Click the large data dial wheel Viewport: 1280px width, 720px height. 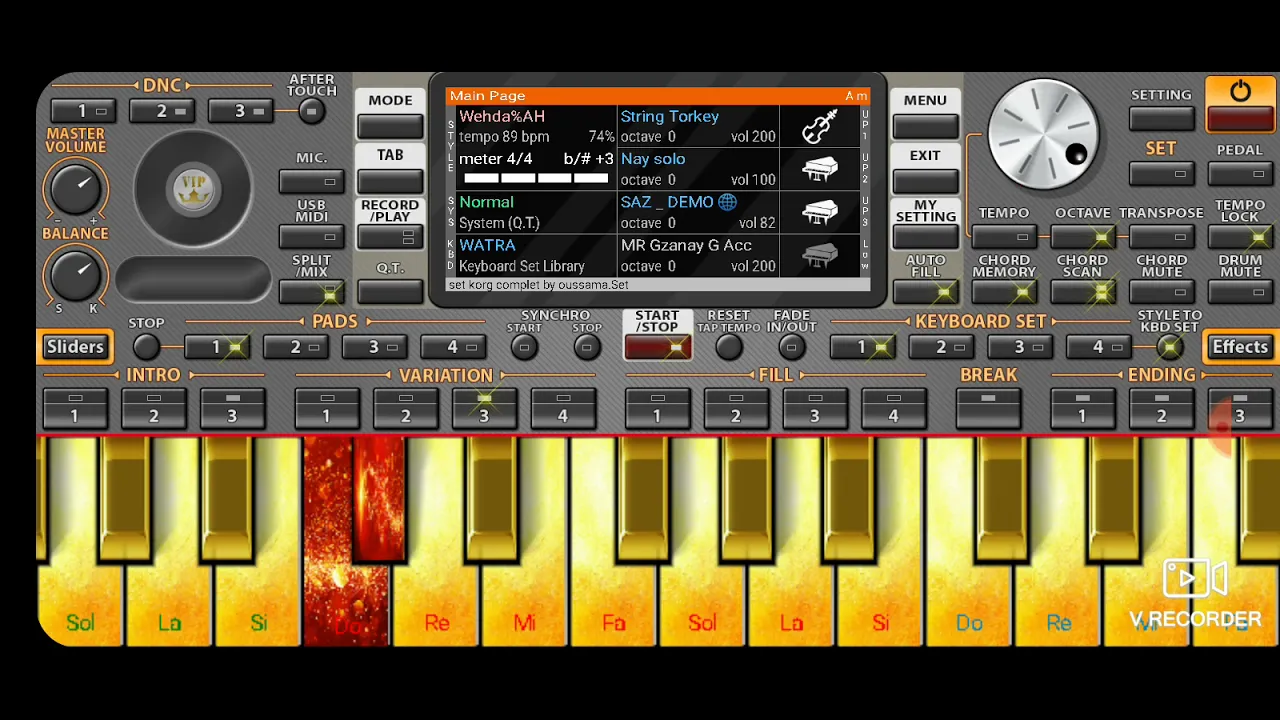pyautogui.click(x=1043, y=135)
